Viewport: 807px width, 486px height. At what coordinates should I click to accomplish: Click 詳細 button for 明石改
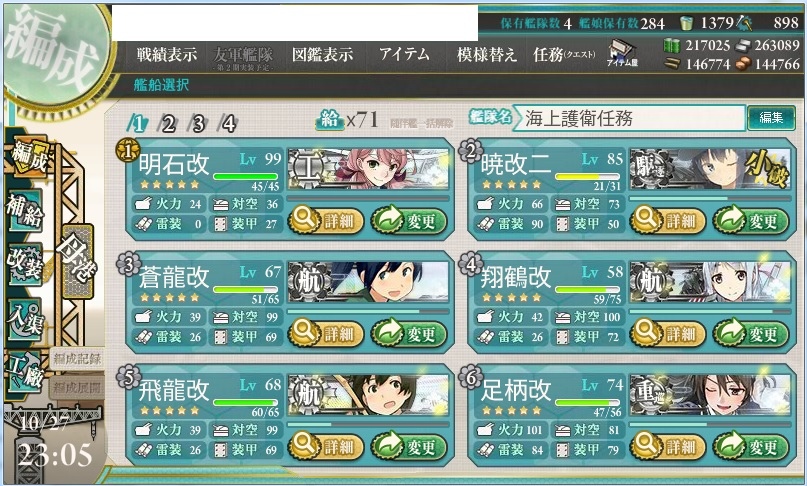coord(326,221)
